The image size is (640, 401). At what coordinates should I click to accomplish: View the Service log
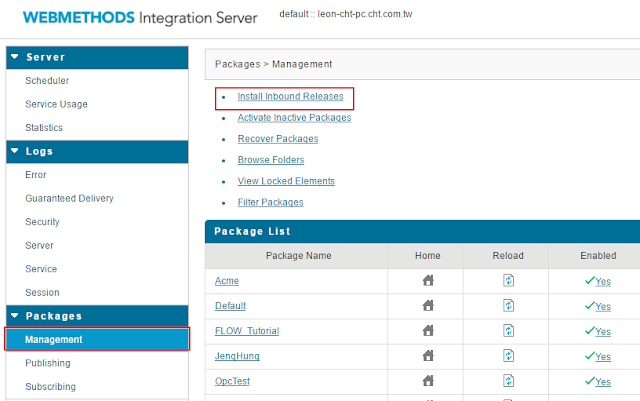[x=41, y=269]
